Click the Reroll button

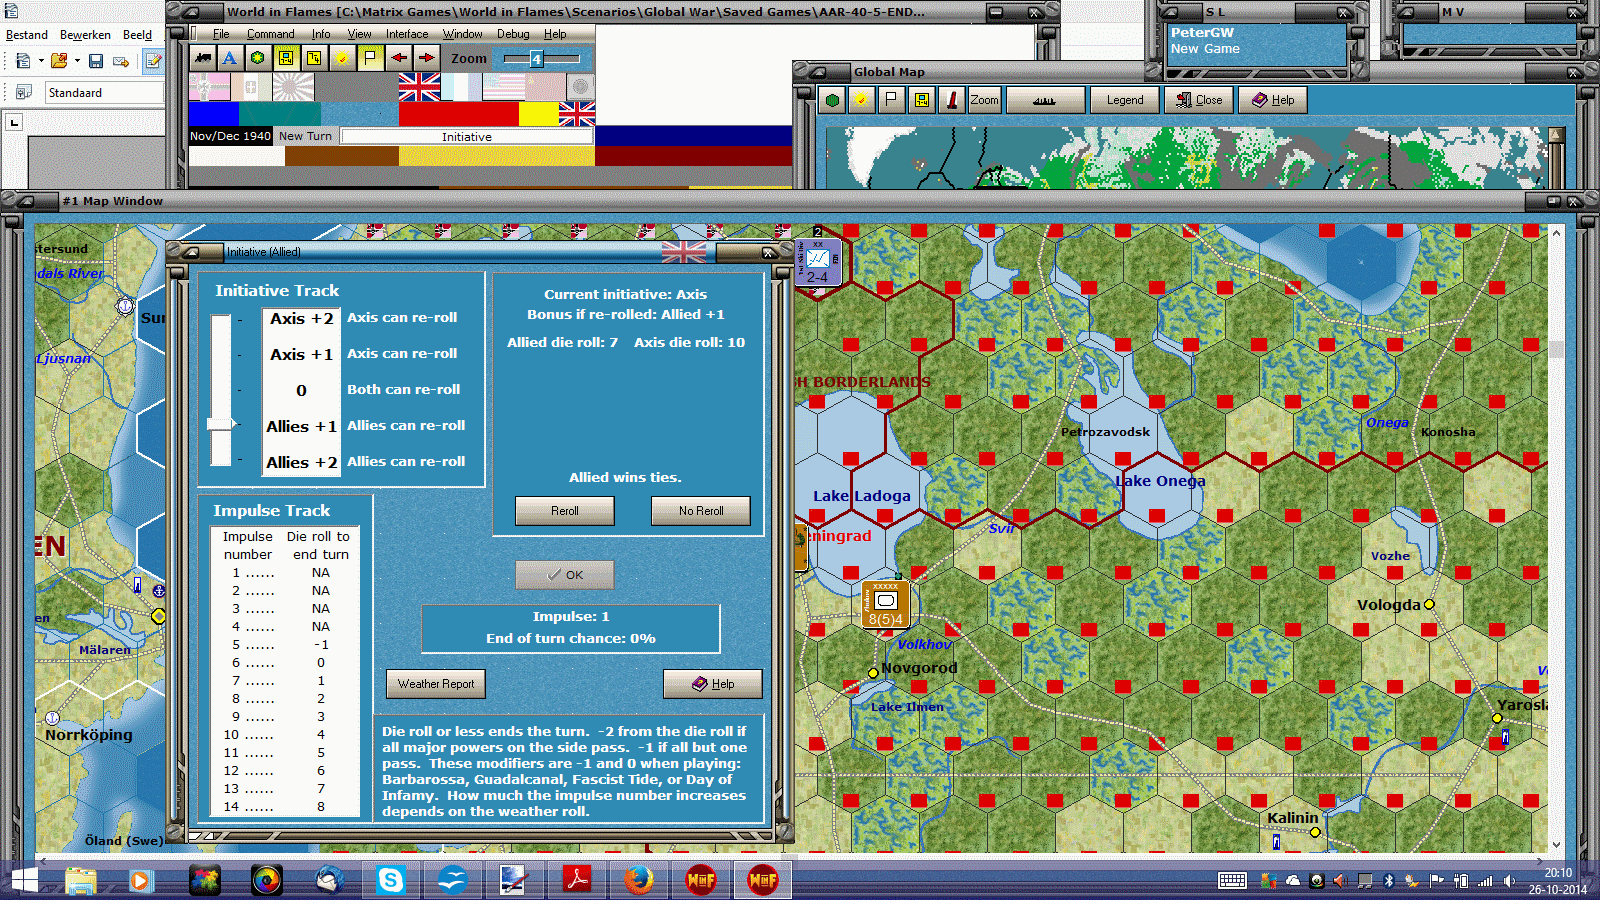565,511
